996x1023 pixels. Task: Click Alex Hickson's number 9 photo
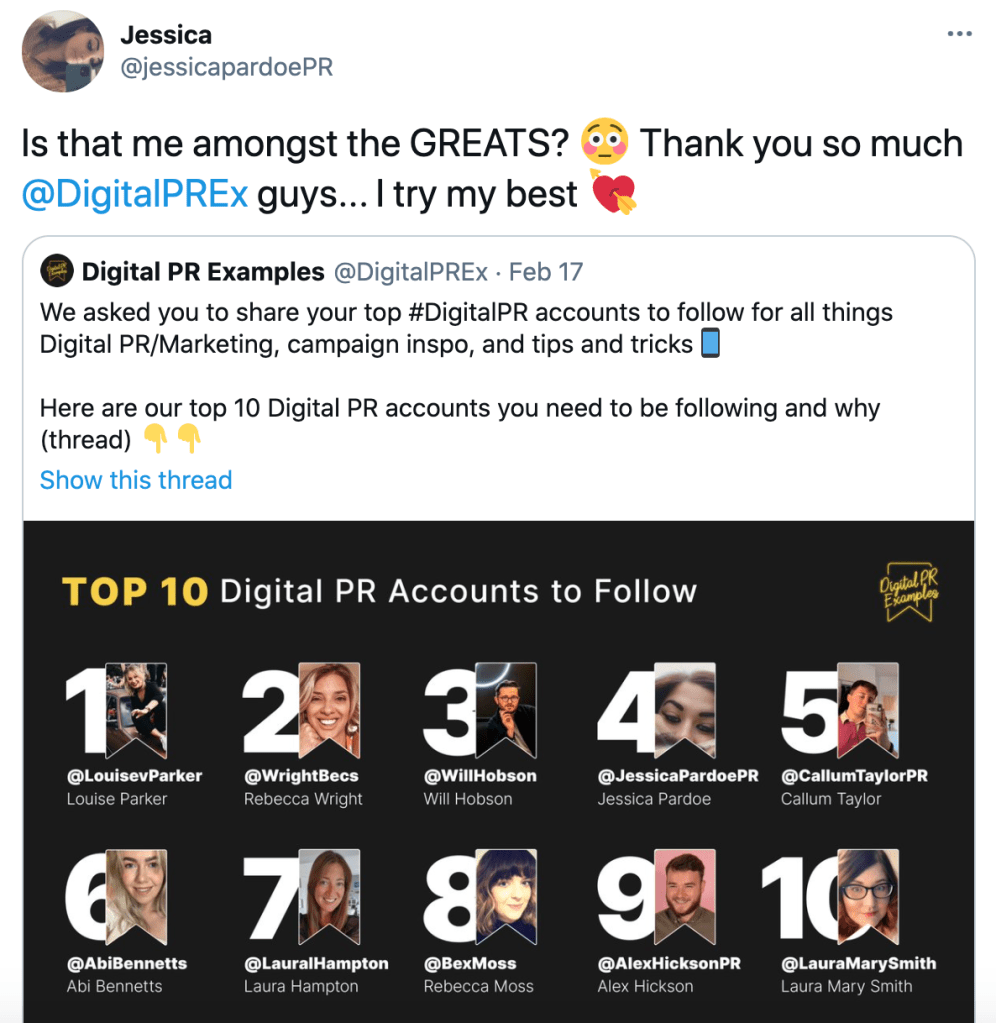685,891
